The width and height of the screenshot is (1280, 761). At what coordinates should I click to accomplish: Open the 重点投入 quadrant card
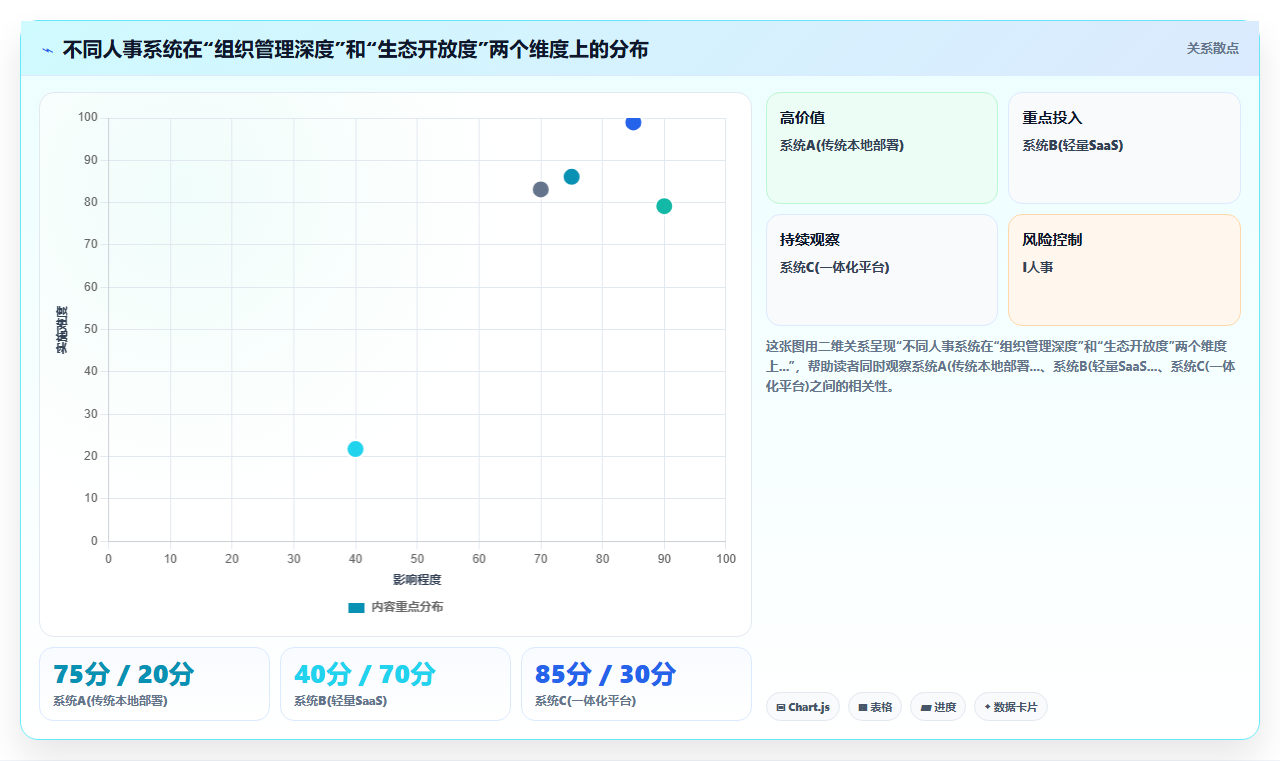tap(1124, 148)
